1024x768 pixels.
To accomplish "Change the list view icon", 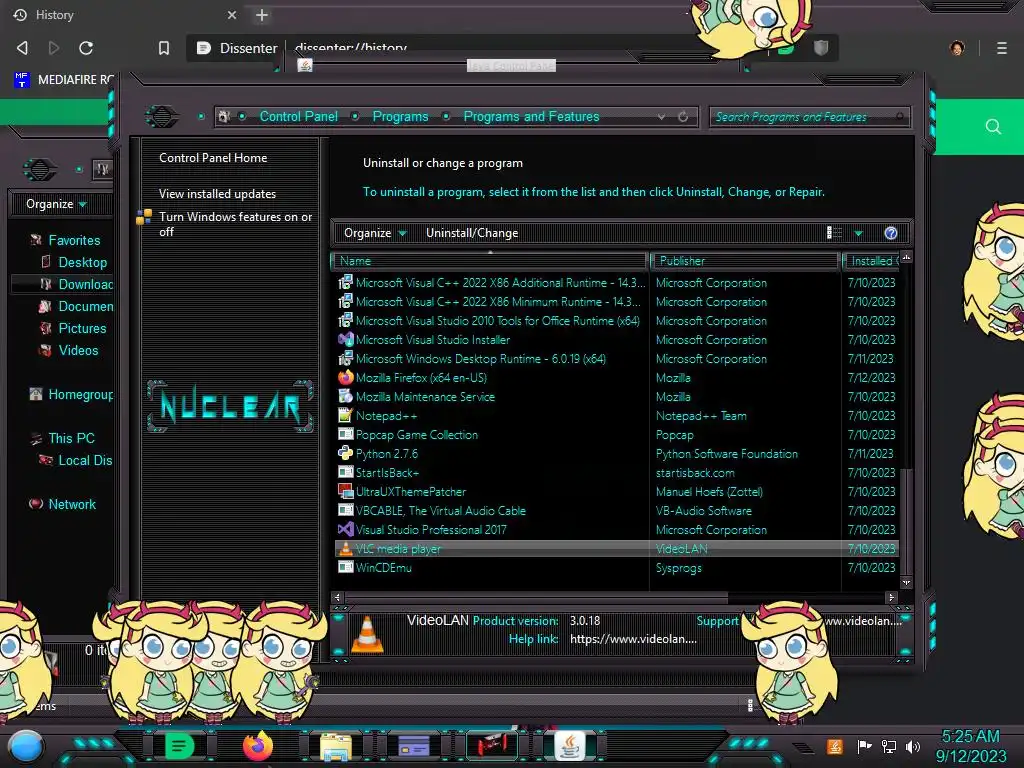I will point(835,233).
